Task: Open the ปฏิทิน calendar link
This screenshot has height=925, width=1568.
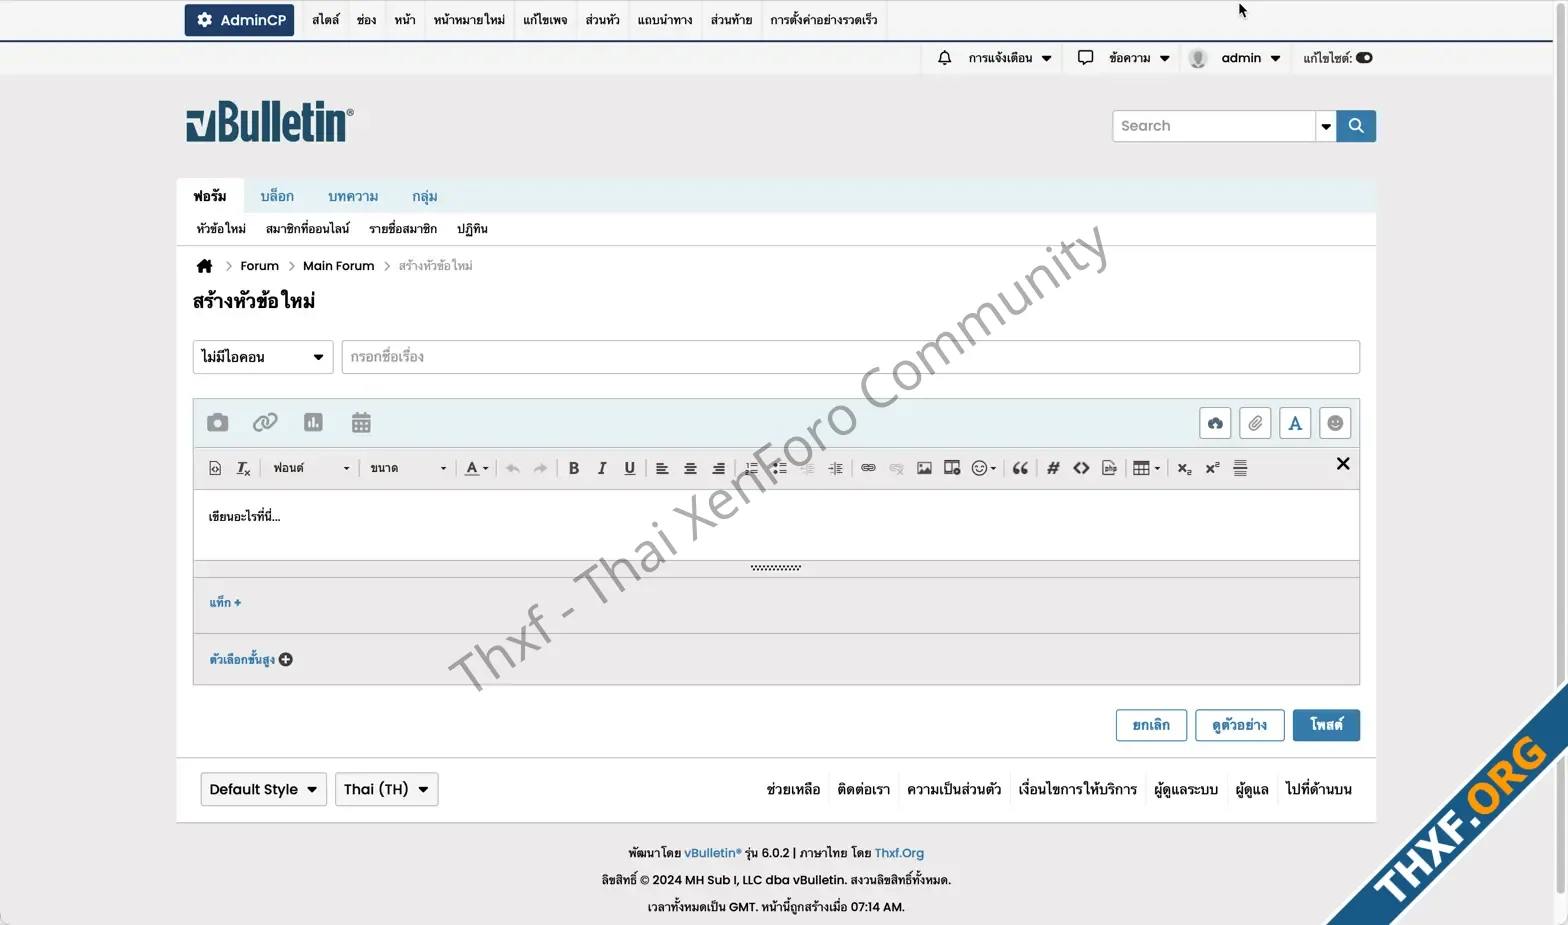Action: 472,229
